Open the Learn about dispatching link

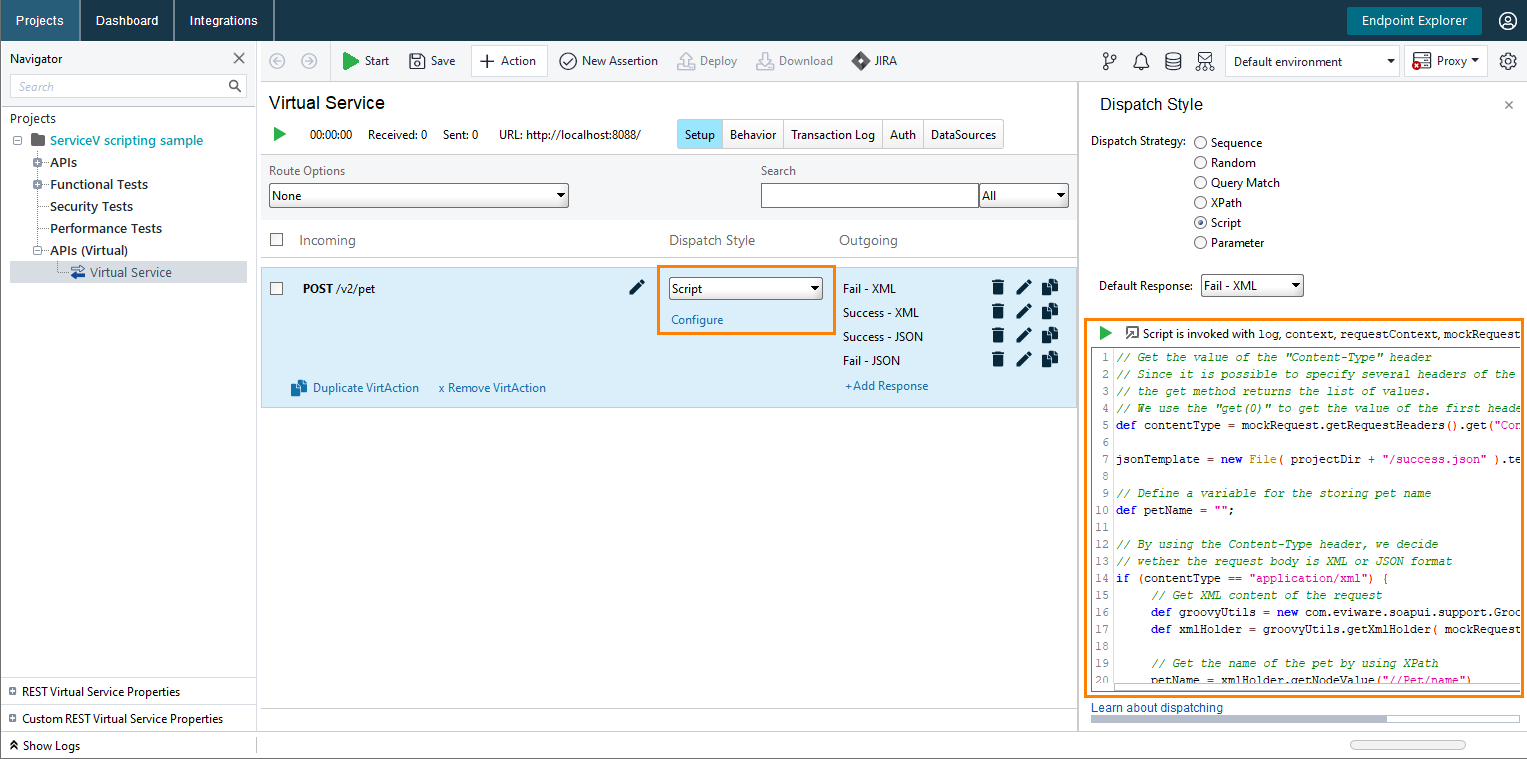(1156, 707)
